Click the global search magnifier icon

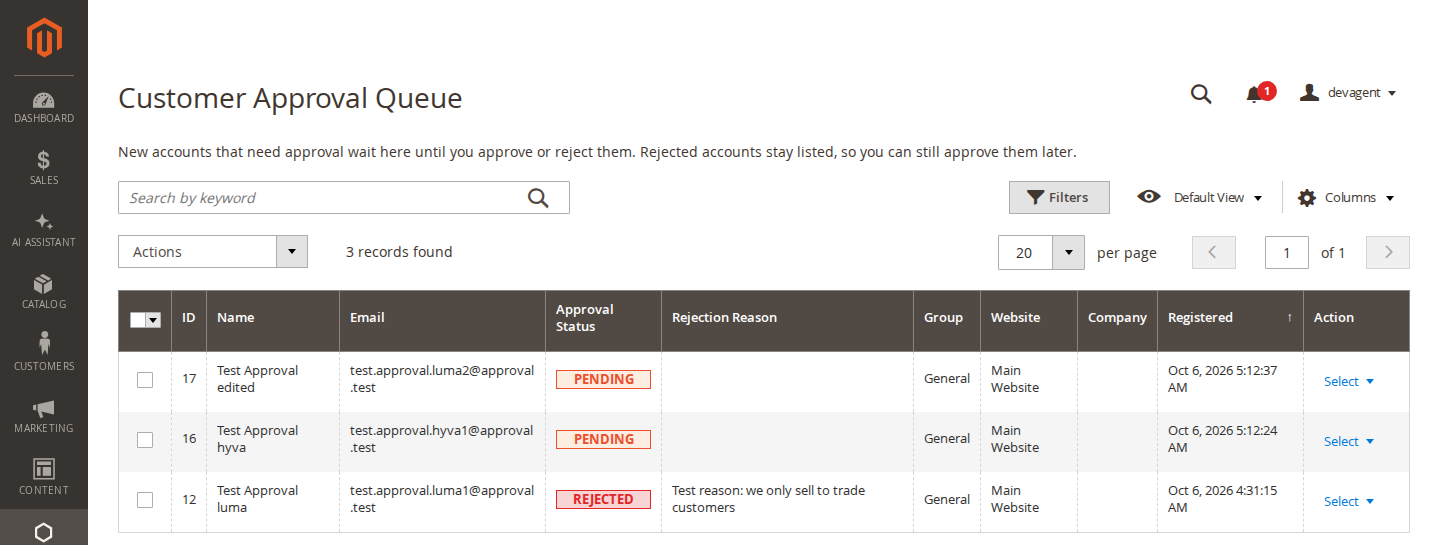pos(1201,94)
